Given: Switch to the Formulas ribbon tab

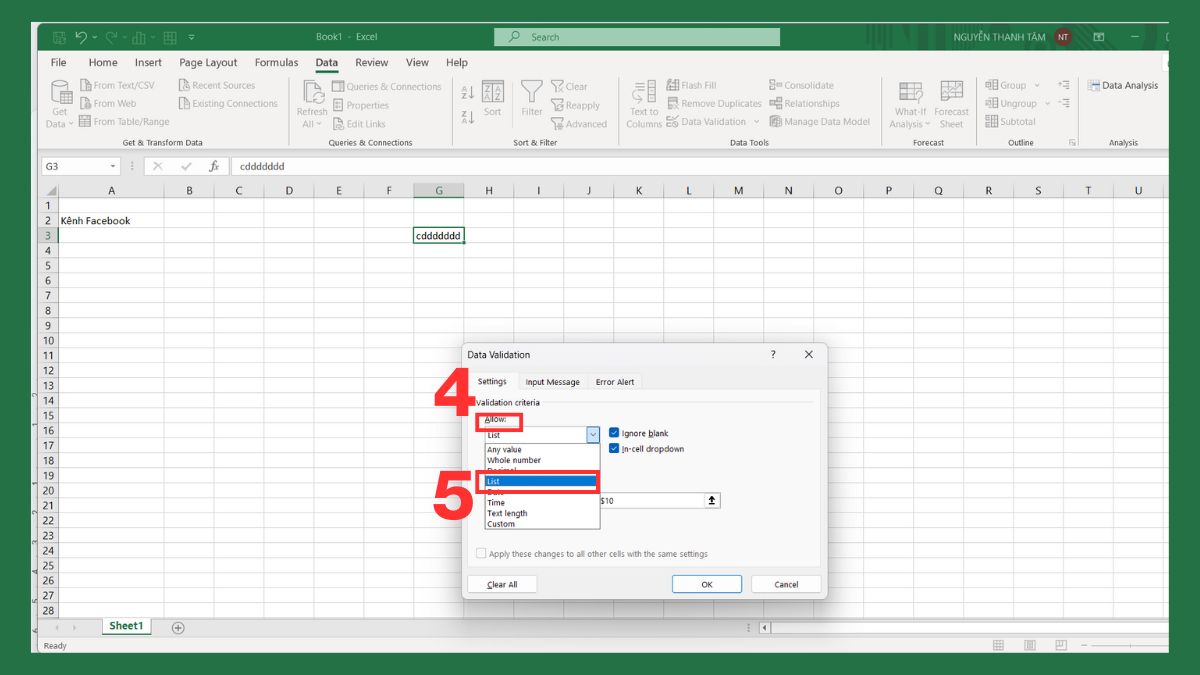Looking at the screenshot, I should click(276, 62).
